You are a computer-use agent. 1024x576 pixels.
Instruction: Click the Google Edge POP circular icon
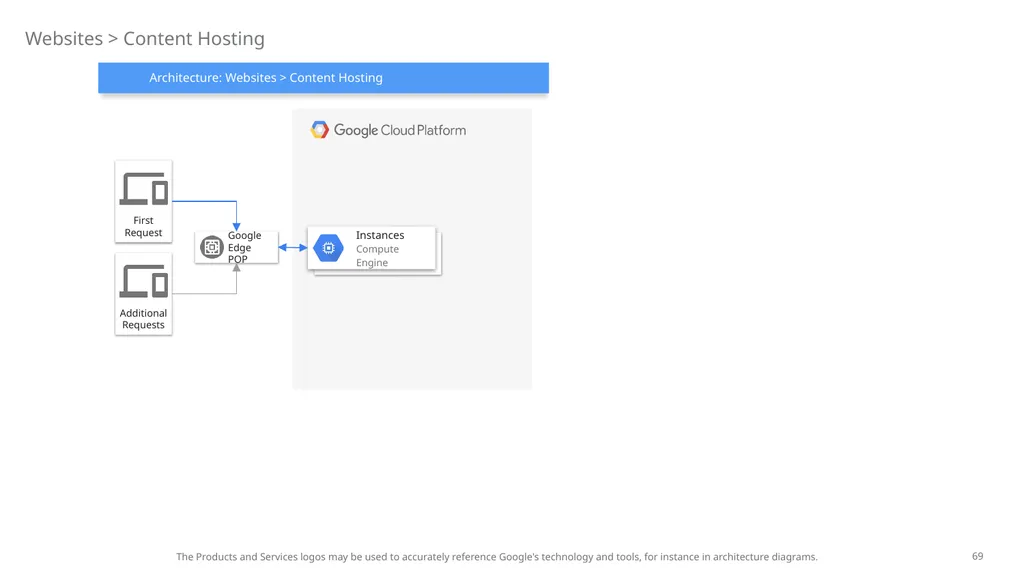[x=212, y=248]
